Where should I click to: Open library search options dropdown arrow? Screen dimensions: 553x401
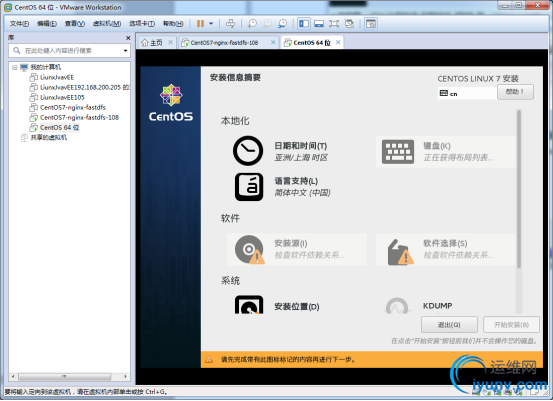(125, 51)
